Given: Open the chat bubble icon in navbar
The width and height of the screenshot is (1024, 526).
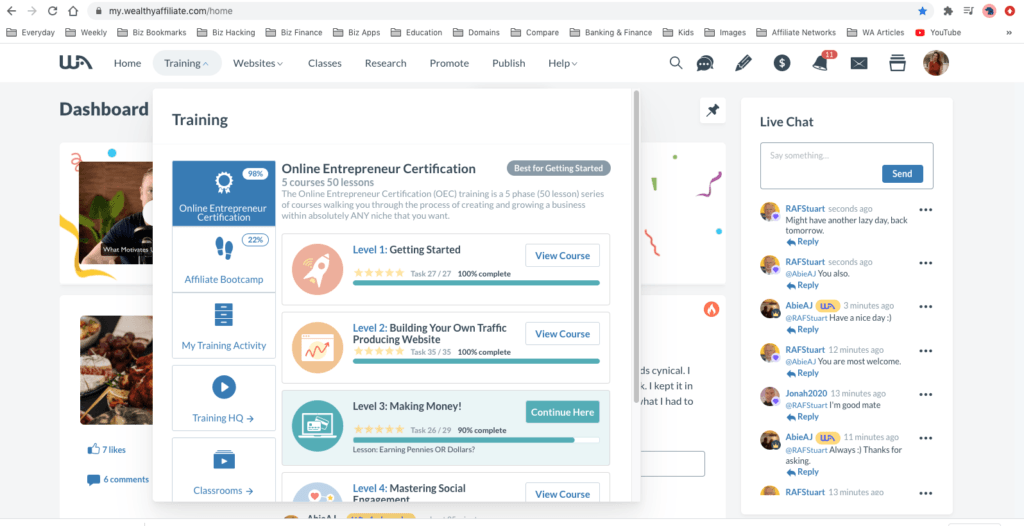Looking at the screenshot, I should click(x=705, y=63).
